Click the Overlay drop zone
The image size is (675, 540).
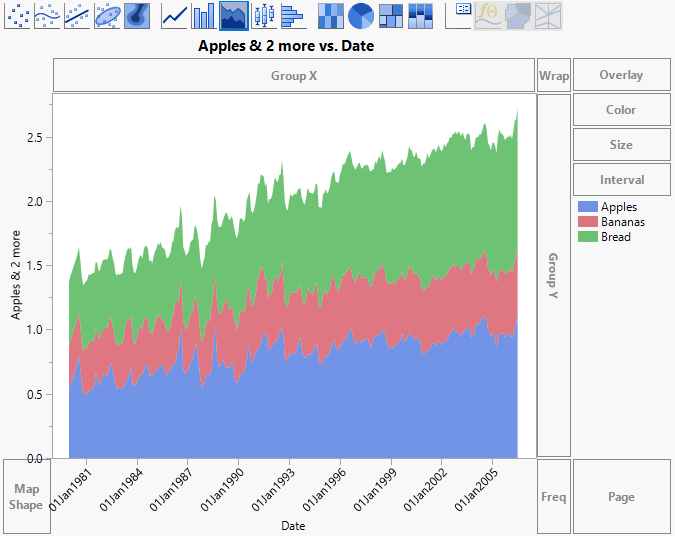tap(621, 75)
